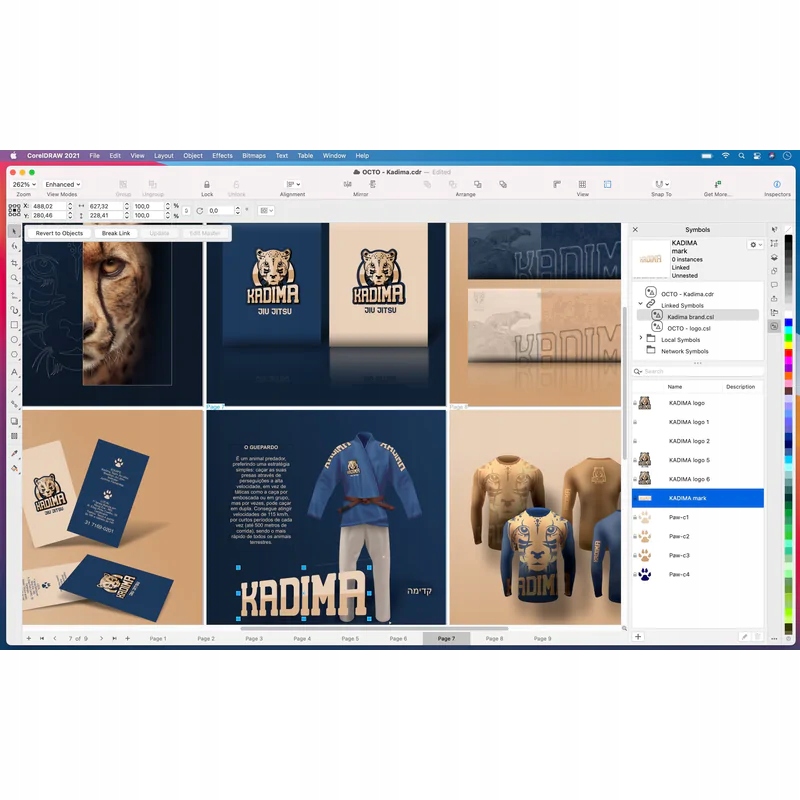The image size is (800, 800).
Task: Increase the X position stepper
Action: [x=70, y=204]
